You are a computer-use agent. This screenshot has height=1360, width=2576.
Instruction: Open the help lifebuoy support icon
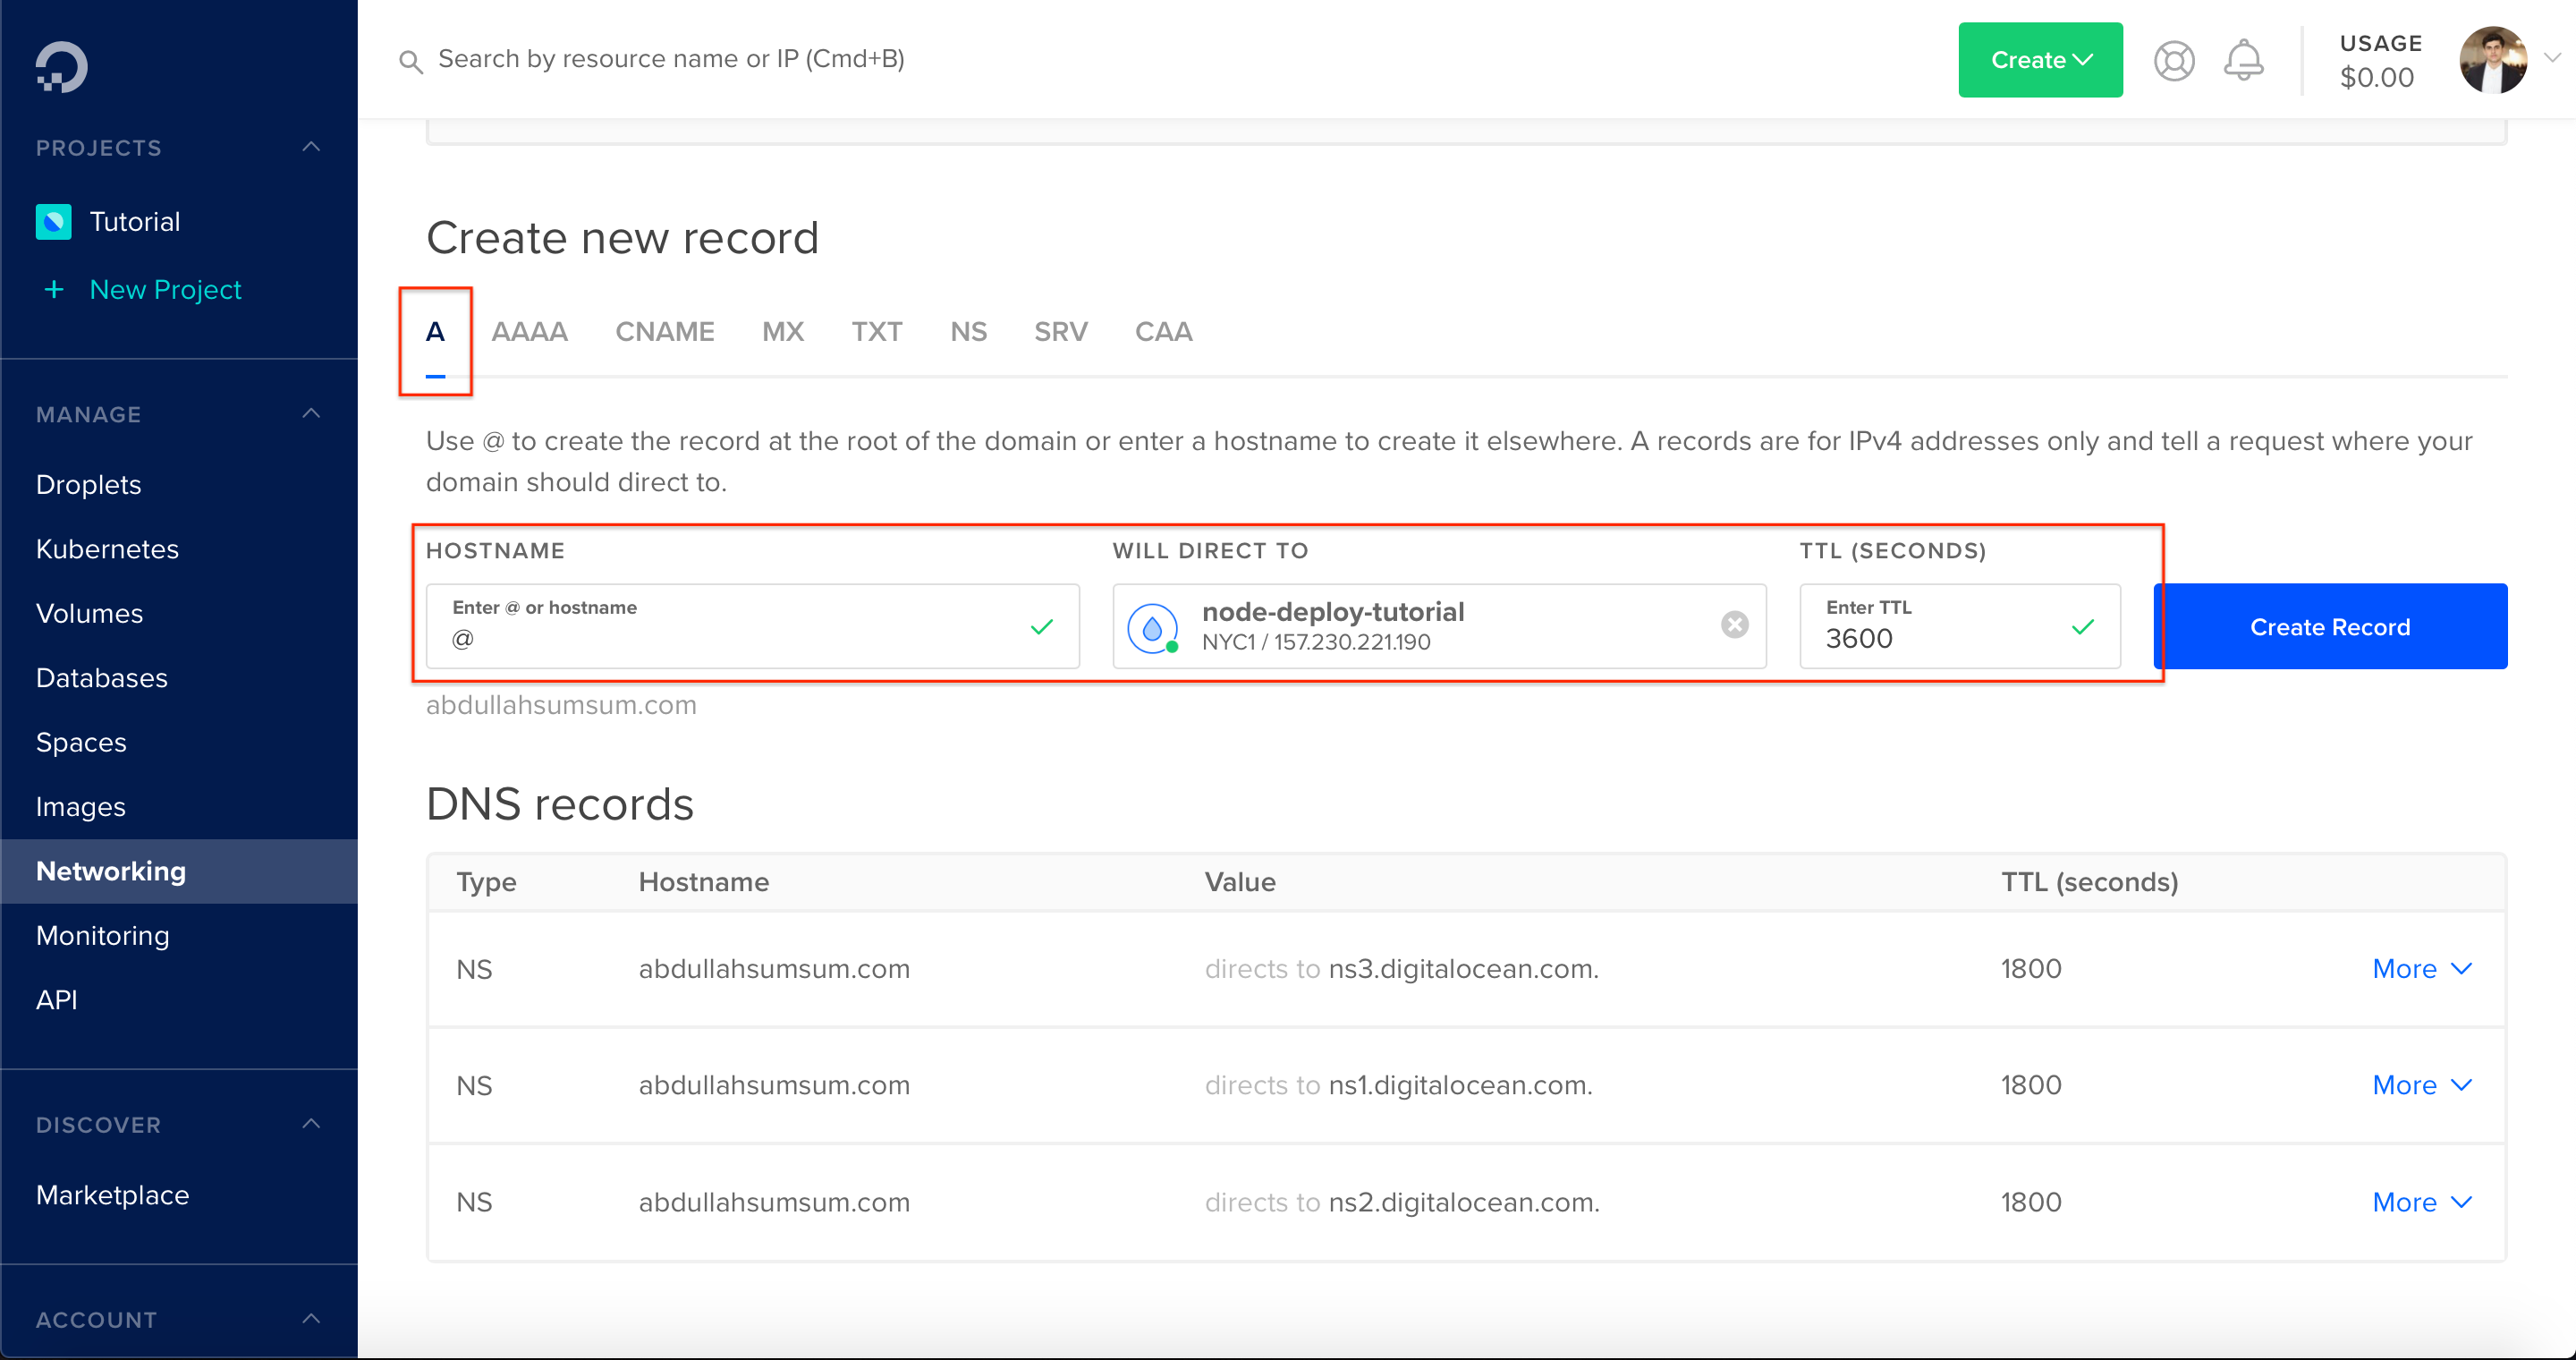click(2174, 61)
